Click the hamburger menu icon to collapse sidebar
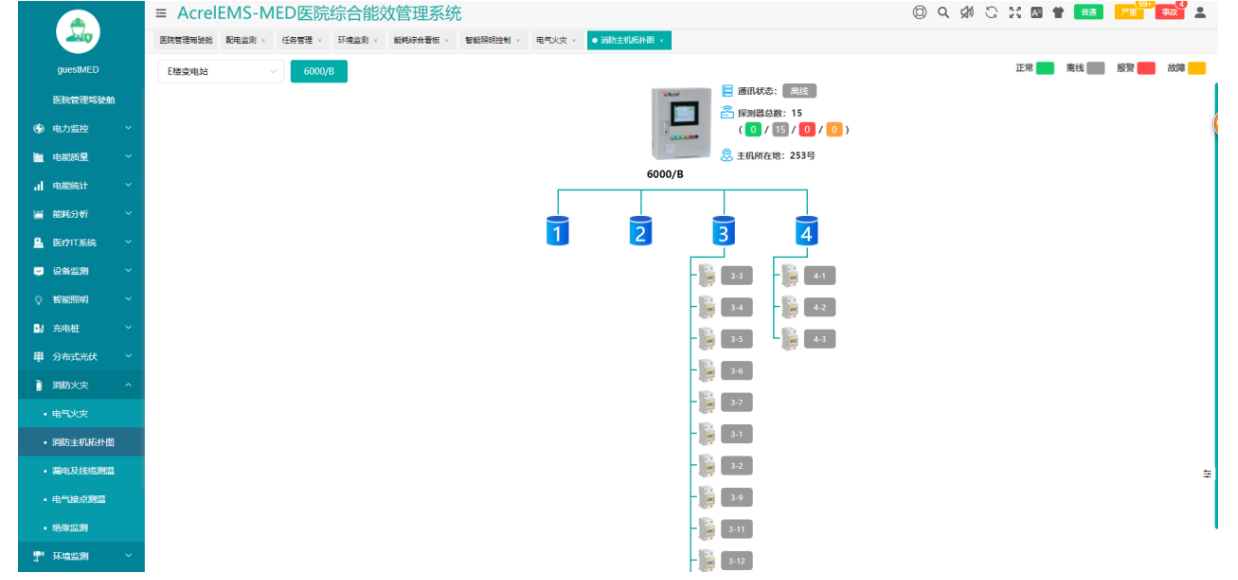The height and width of the screenshot is (580, 1238). [x=161, y=13]
